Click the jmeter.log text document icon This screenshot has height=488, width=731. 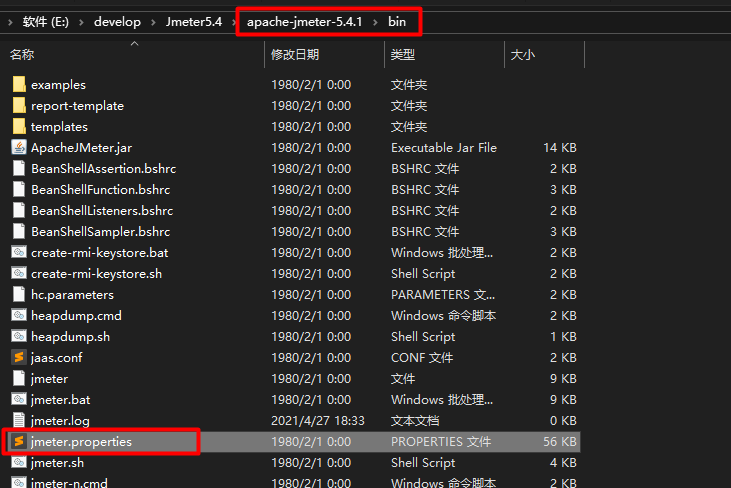[x=19, y=420]
